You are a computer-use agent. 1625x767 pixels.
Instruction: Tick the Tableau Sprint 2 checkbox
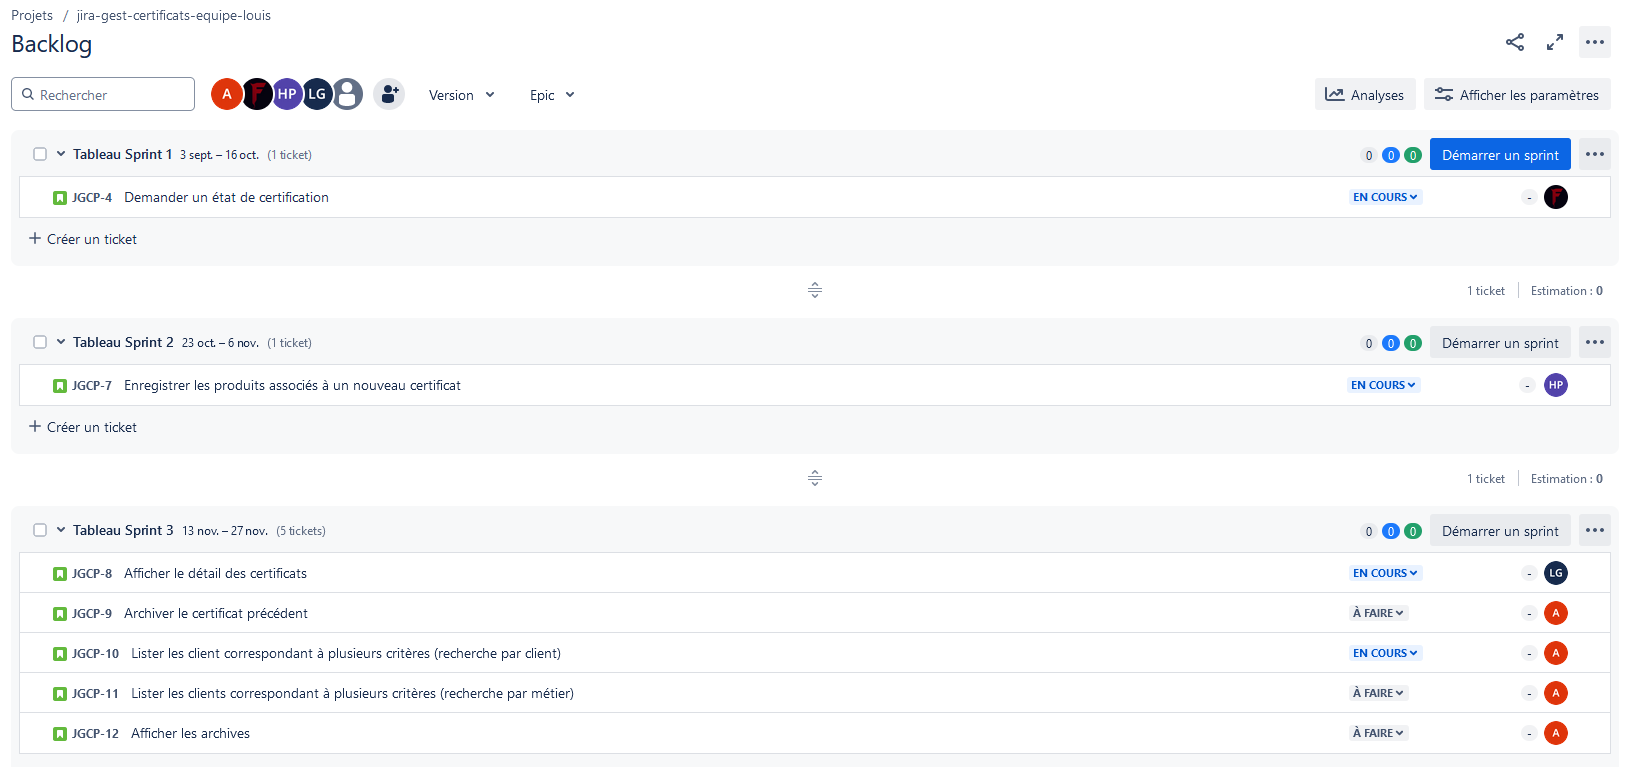click(x=40, y=342)
